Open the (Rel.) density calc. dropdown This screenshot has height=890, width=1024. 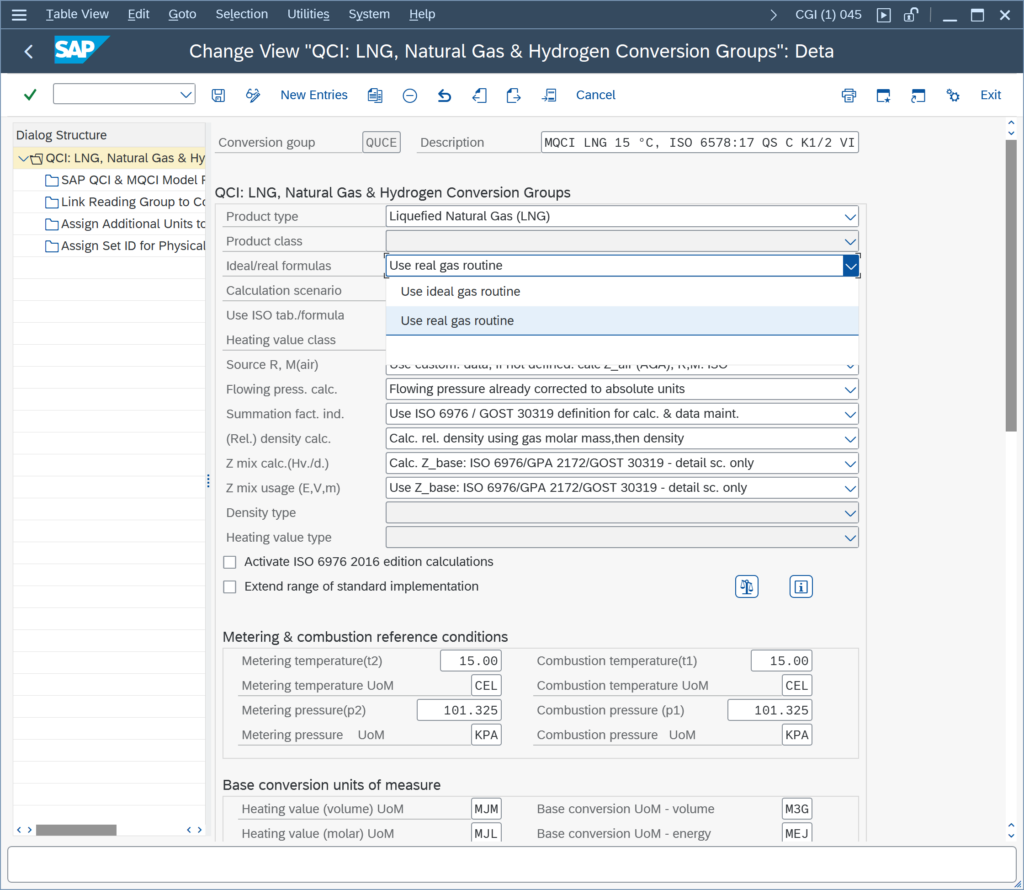click(850, 439)
